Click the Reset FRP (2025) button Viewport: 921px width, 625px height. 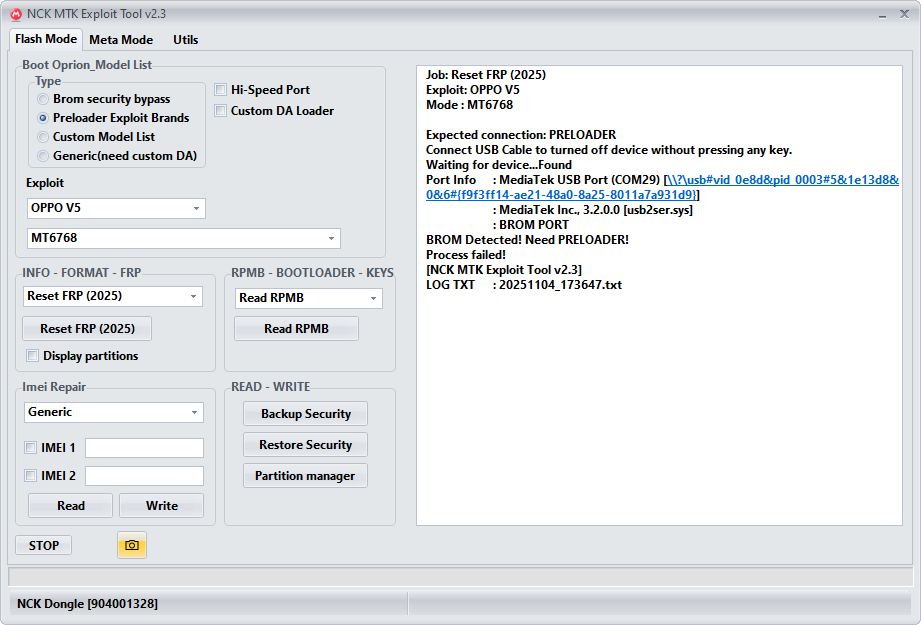[87, 328]
